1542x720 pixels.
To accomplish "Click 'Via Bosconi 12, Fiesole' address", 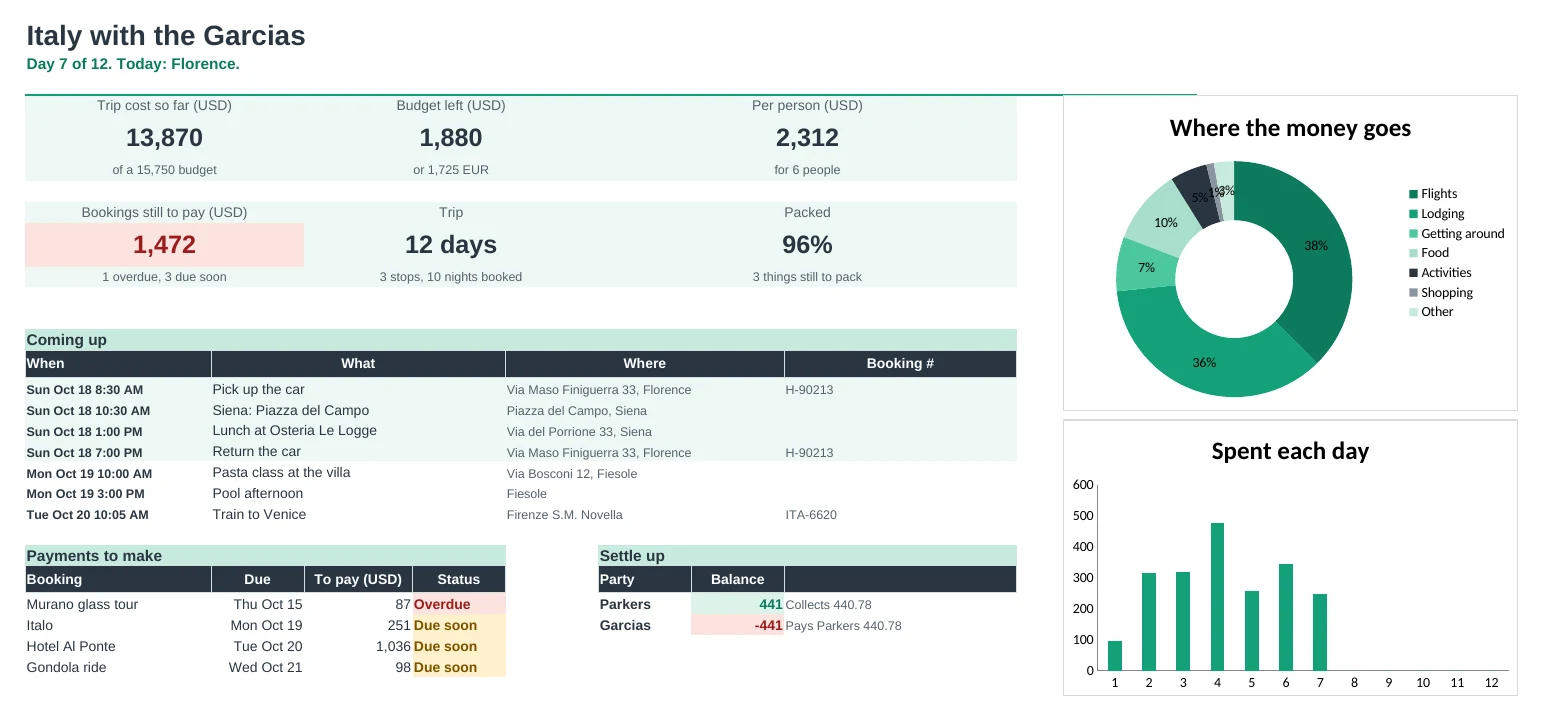I will (x=572, y=474).
